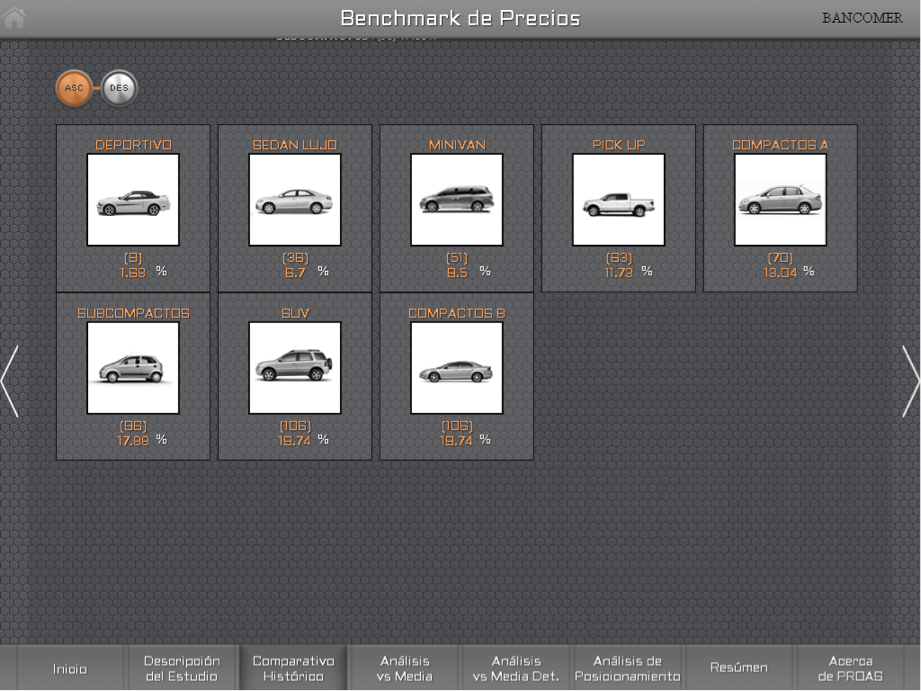
Task: Select the Comparativo Histórico tab
Action: point(293,668)
